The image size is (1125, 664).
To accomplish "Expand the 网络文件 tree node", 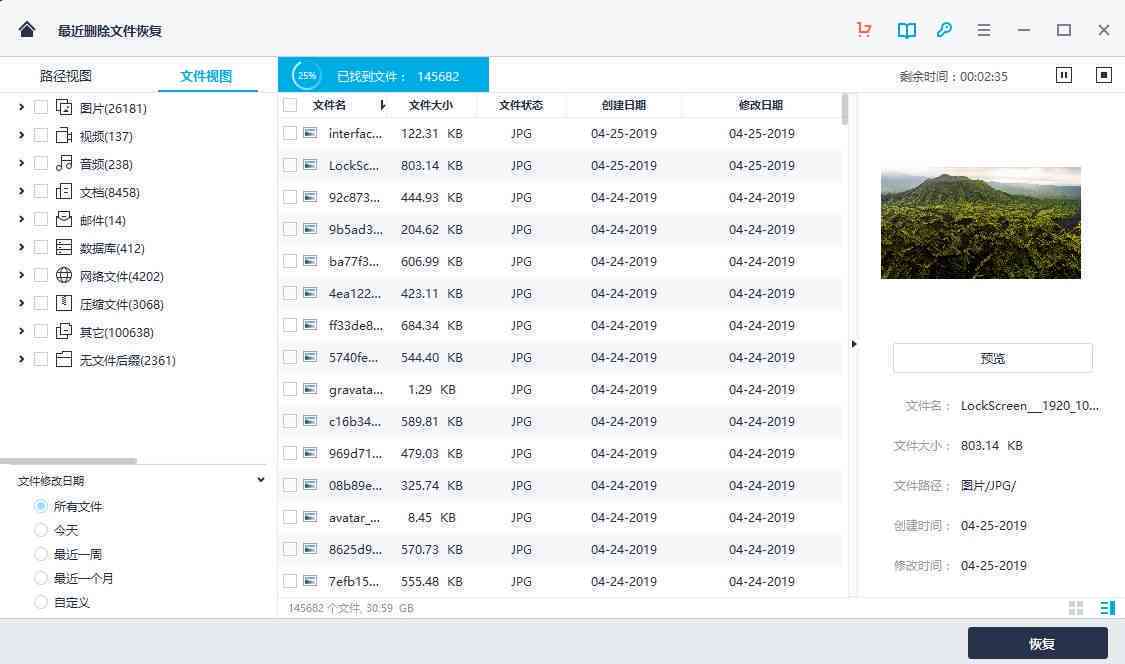I will point(21,275).
